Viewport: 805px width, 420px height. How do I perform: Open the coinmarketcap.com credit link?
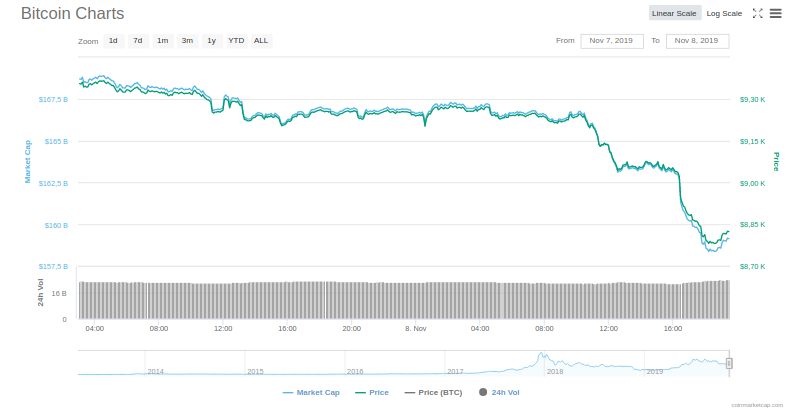757,405
